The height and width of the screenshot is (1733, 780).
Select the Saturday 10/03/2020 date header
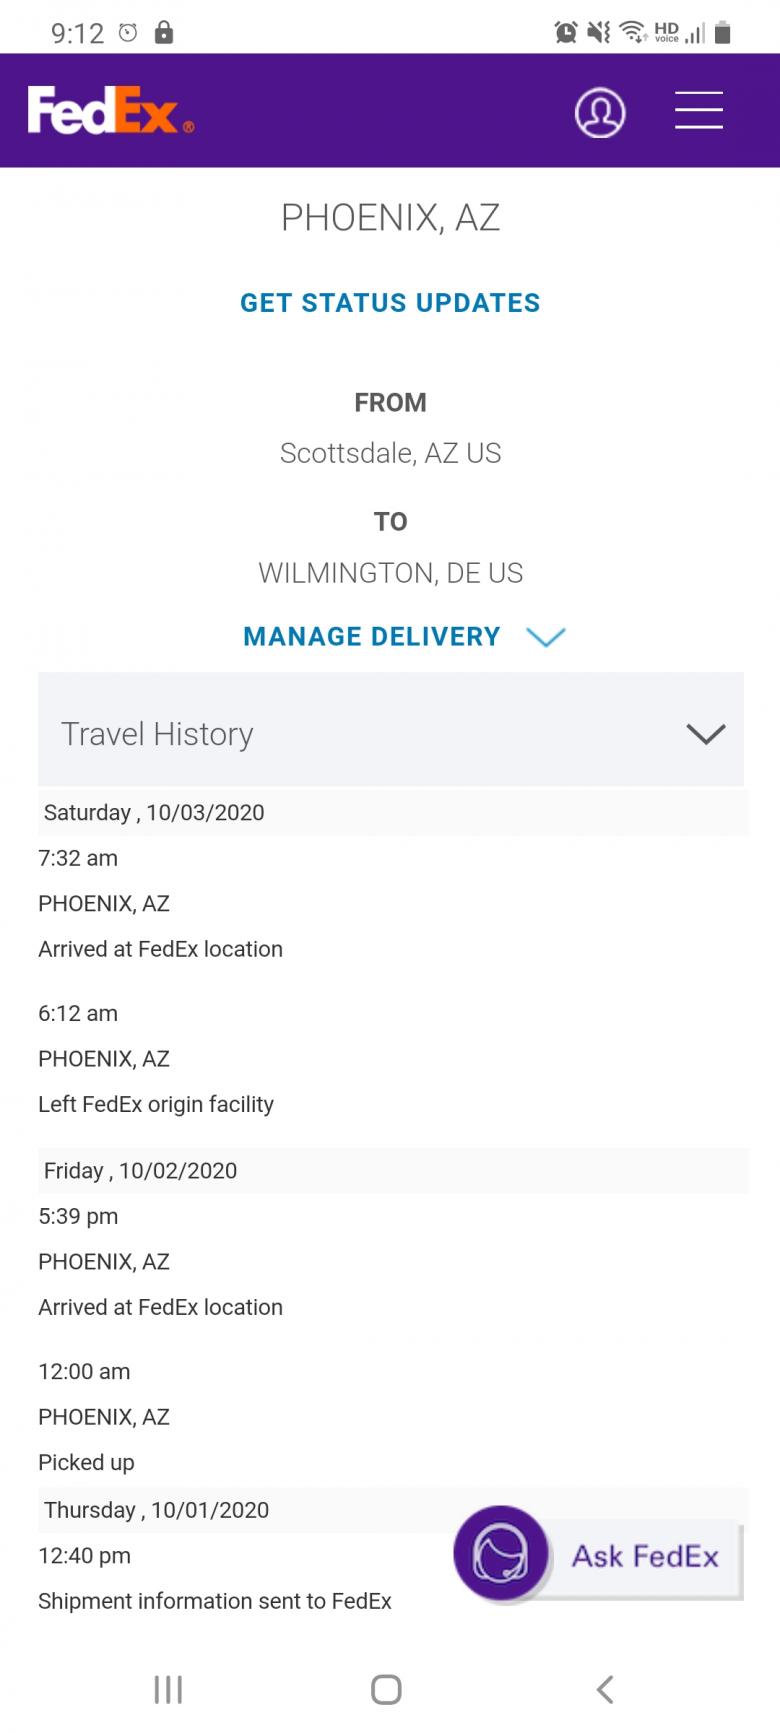[154, 812]
